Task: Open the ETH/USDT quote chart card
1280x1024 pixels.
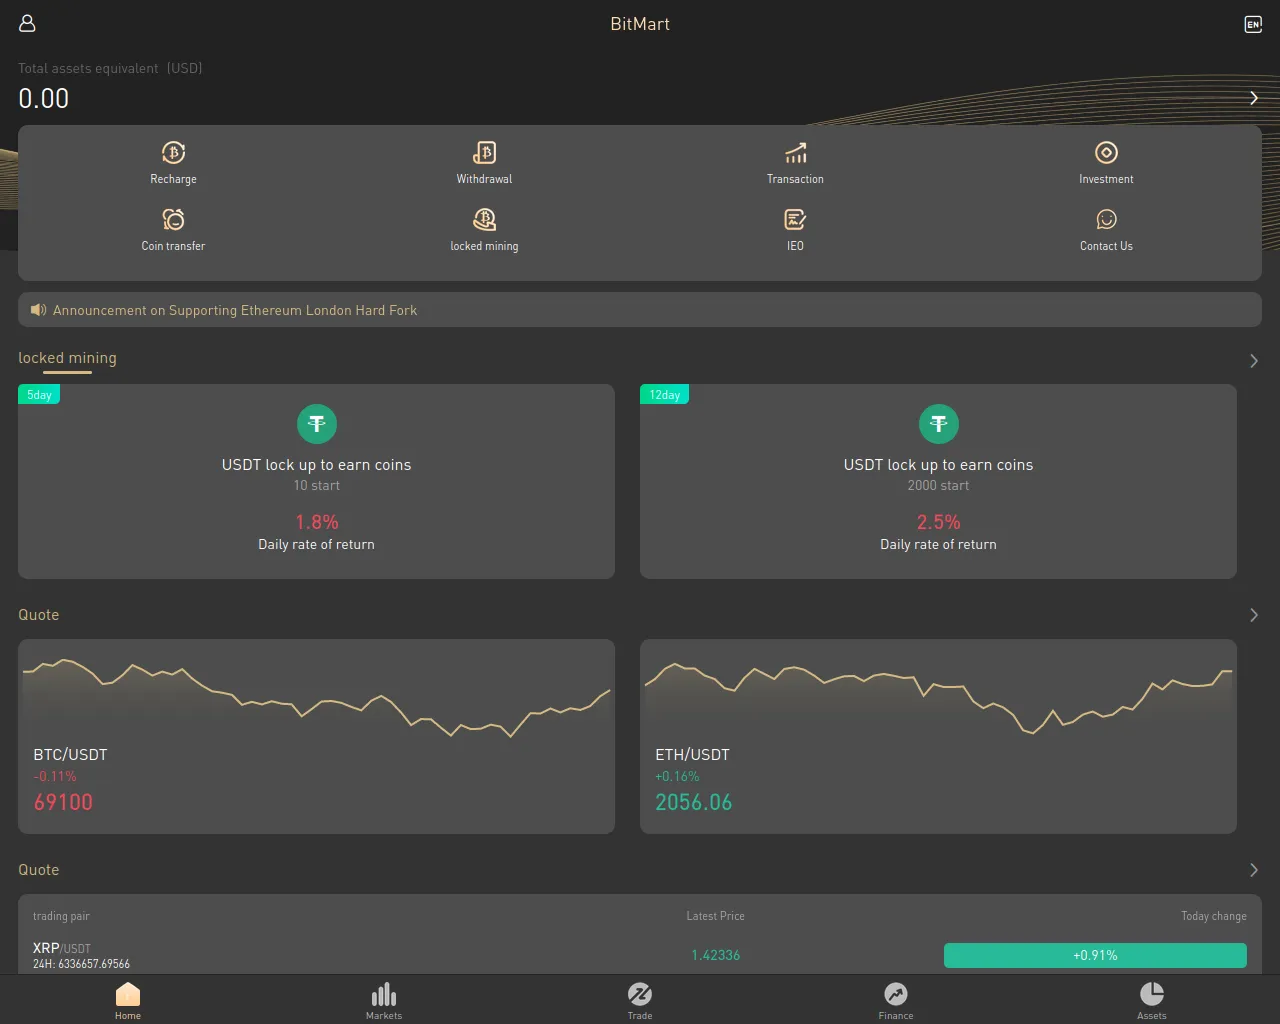Action: click(x=938, y=736)
